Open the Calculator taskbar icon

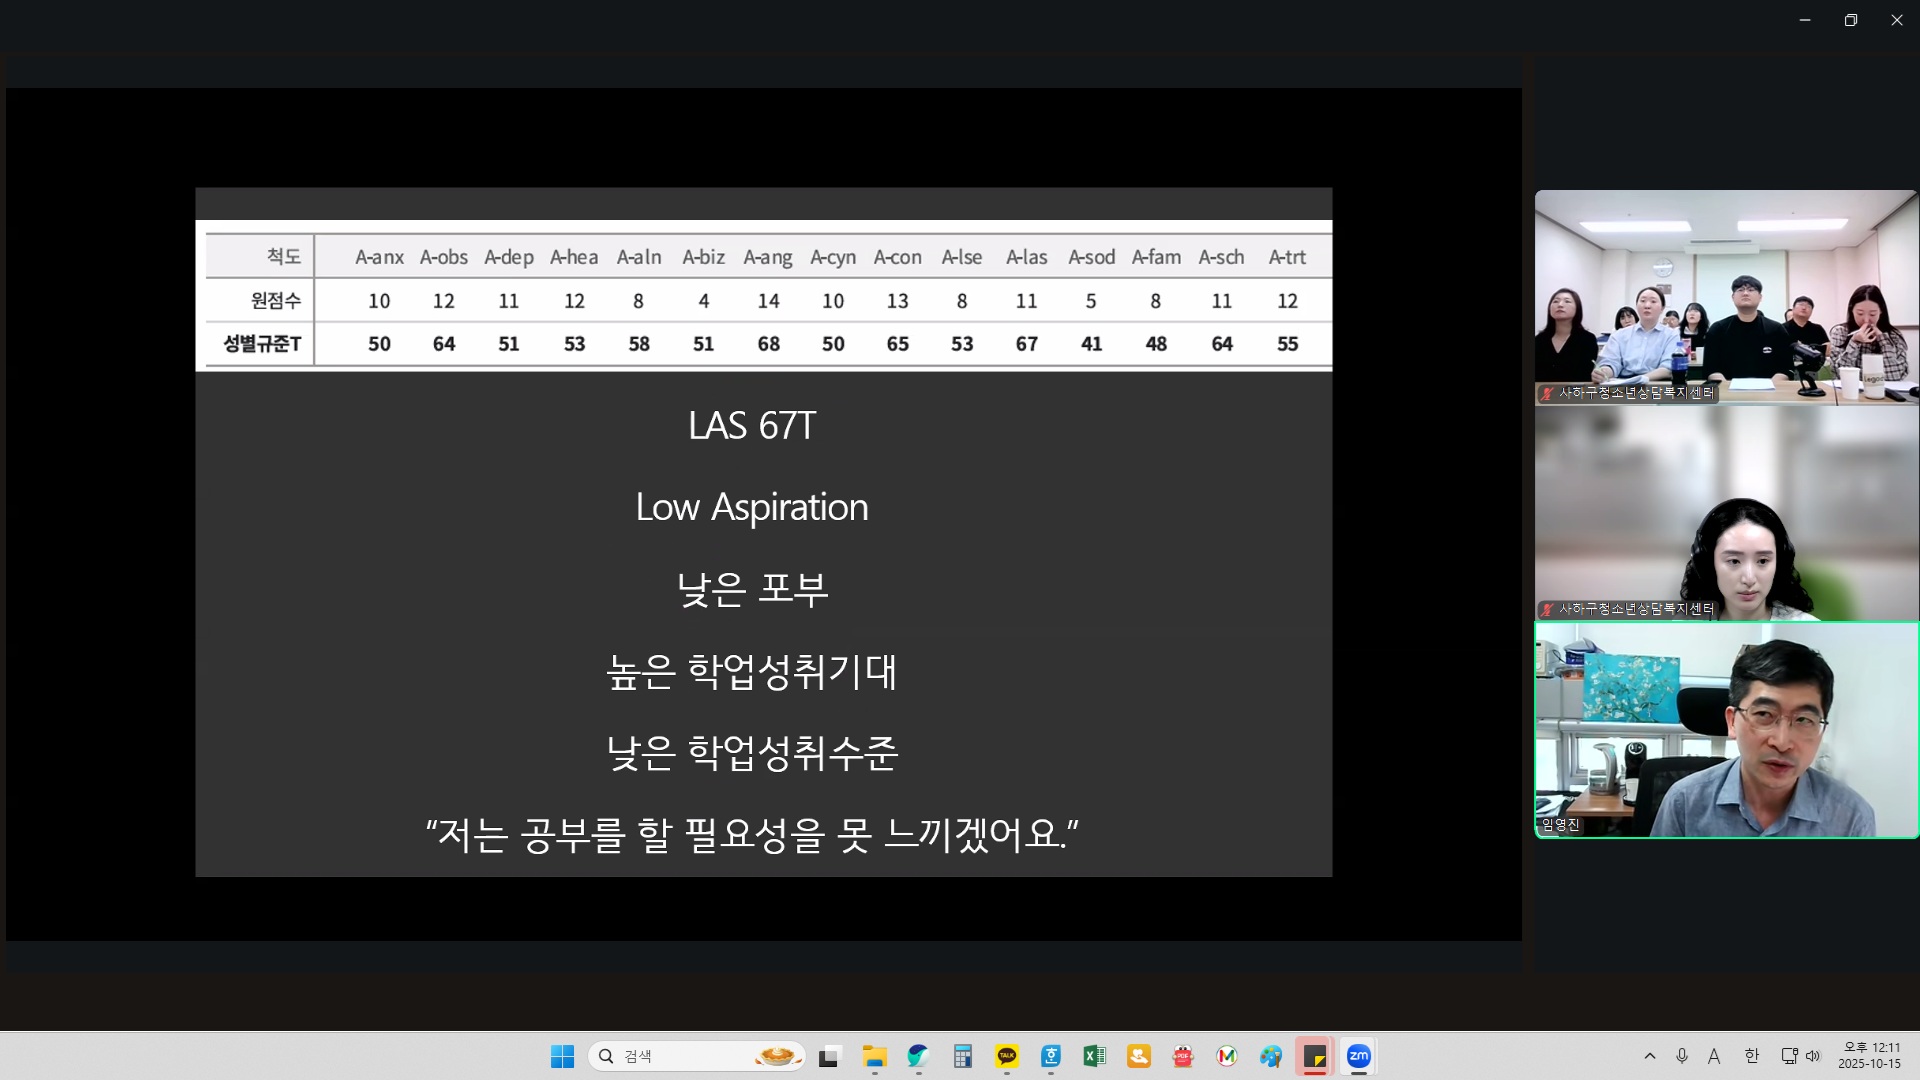tap(962, 1056)
